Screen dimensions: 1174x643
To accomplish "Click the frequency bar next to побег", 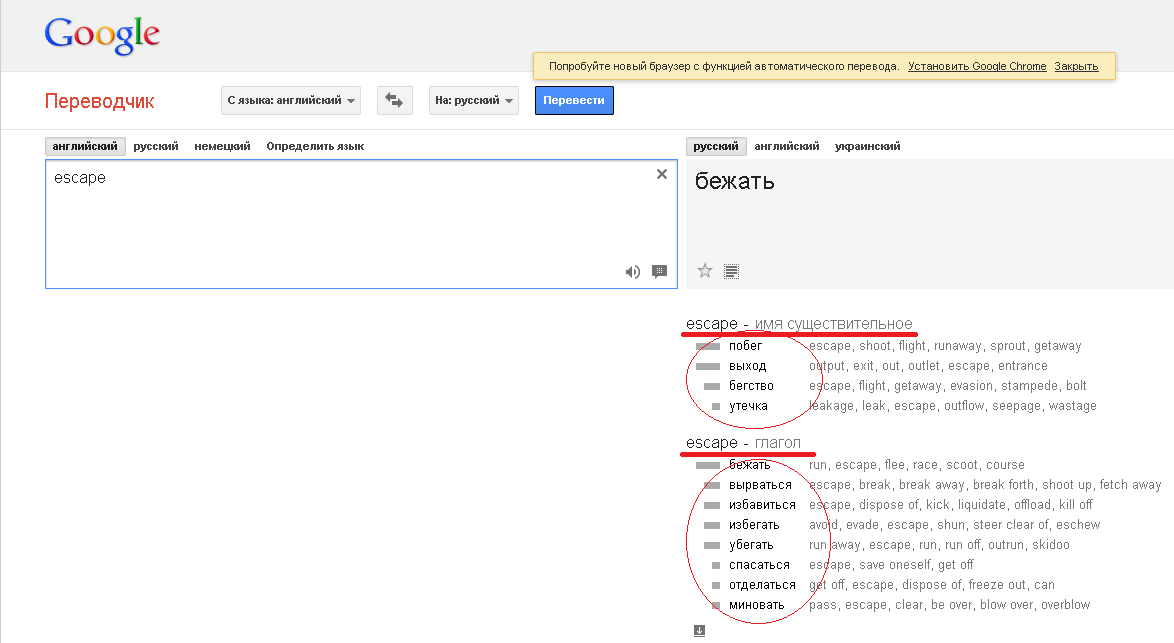I will pos(708,346).
